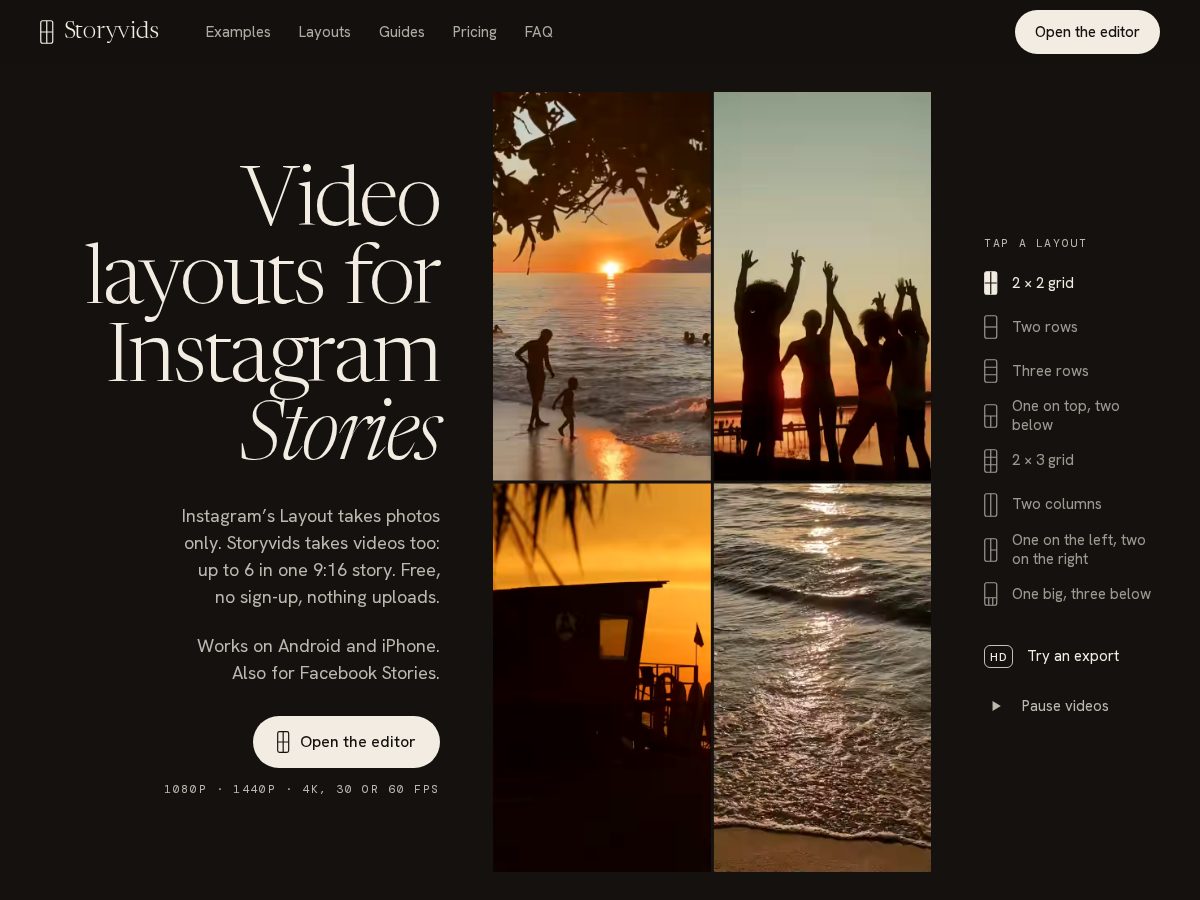Click the Pause videos label
This screenshot has width=1200, height=900.
[x=1065, y=706]
